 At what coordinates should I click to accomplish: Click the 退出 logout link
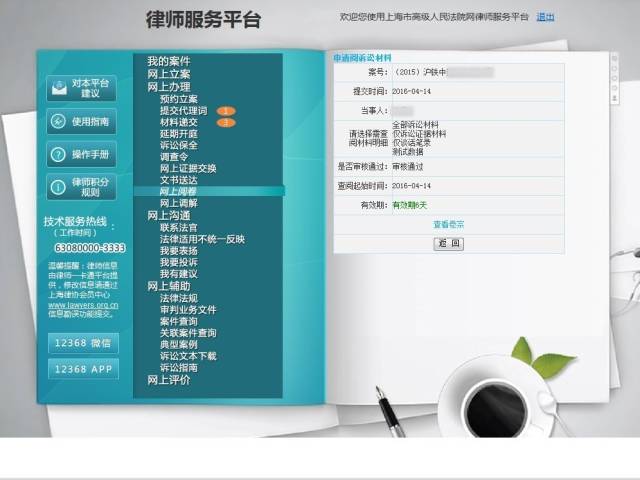click(545, 18)
